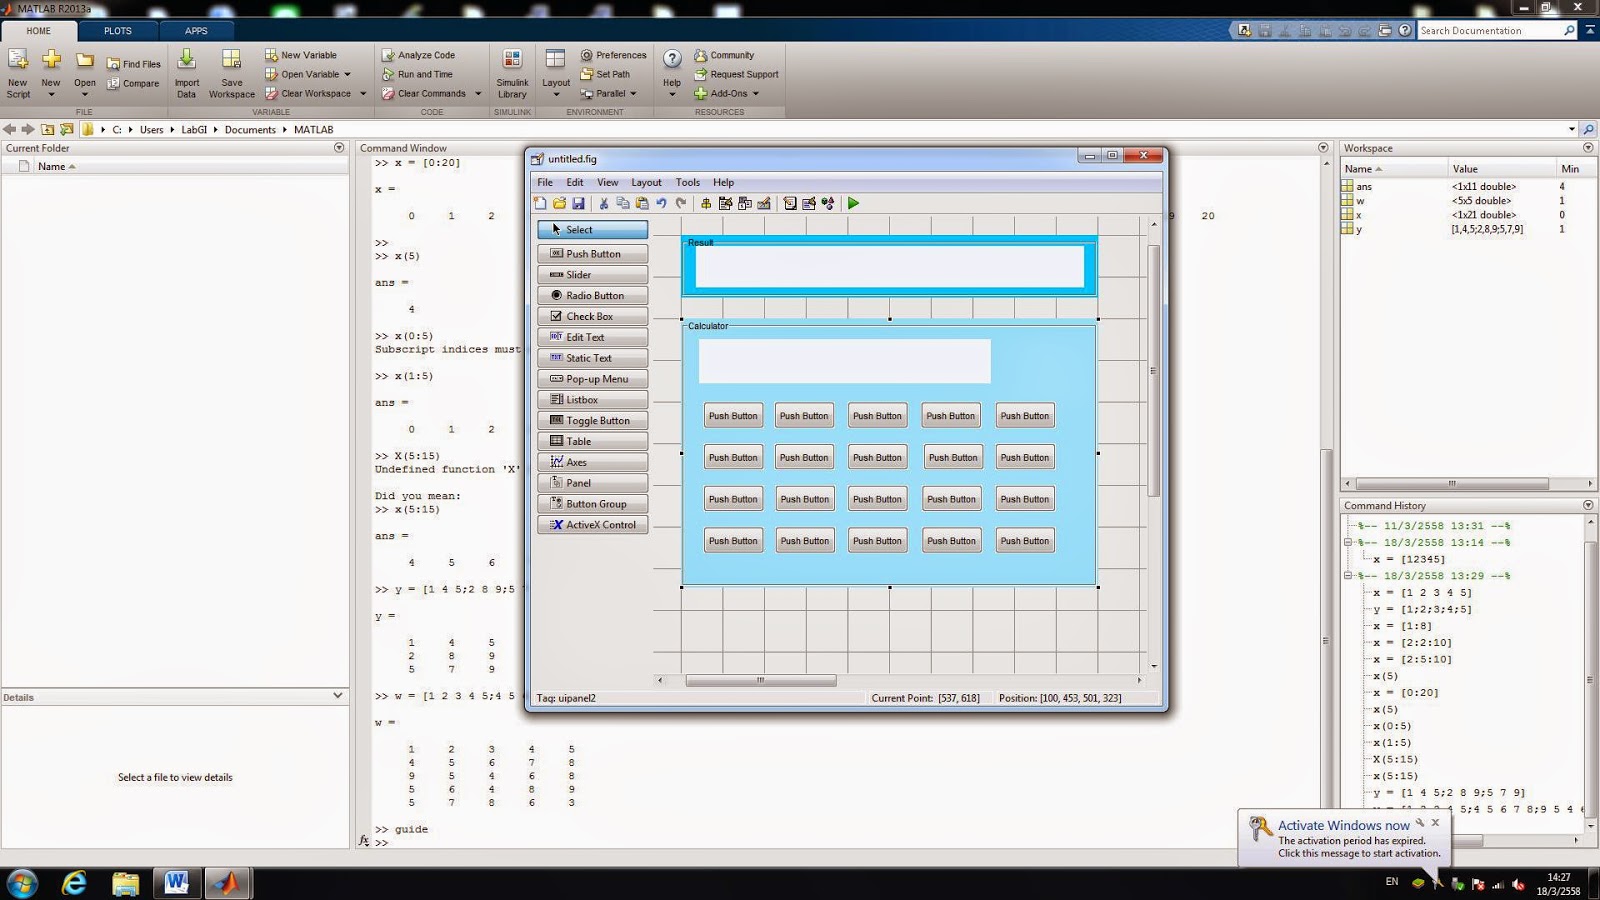Viewport: 1600px width, 900px height.
Task: Click the Paste icon in GUIDE toolbar
Action: click(642, 203)
